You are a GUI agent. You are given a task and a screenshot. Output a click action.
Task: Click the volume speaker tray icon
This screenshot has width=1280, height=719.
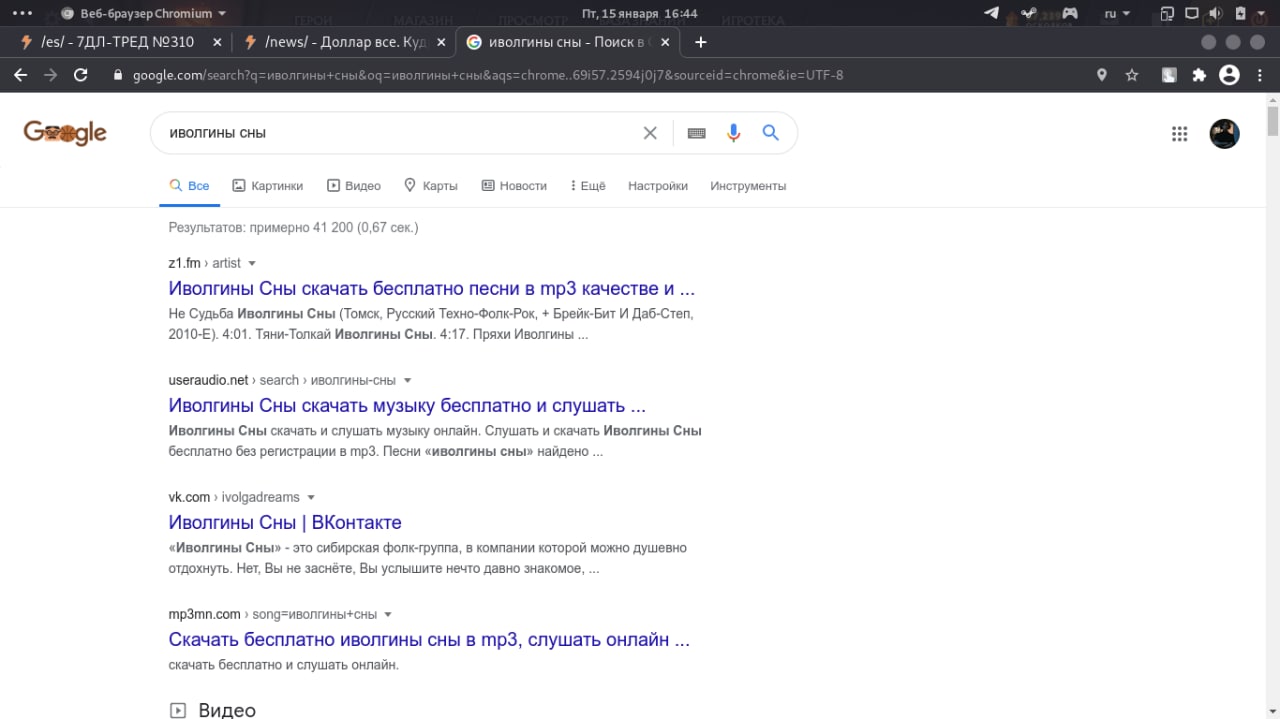point(1215,14)
